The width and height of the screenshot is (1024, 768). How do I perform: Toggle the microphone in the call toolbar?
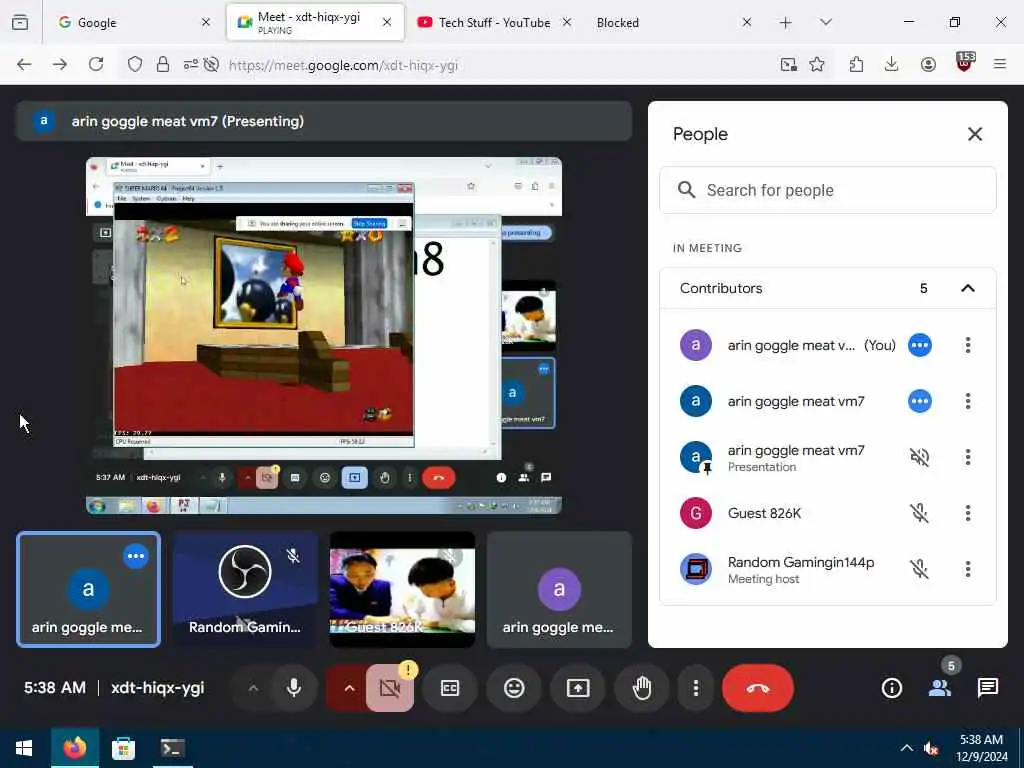[x=294, y=688]
